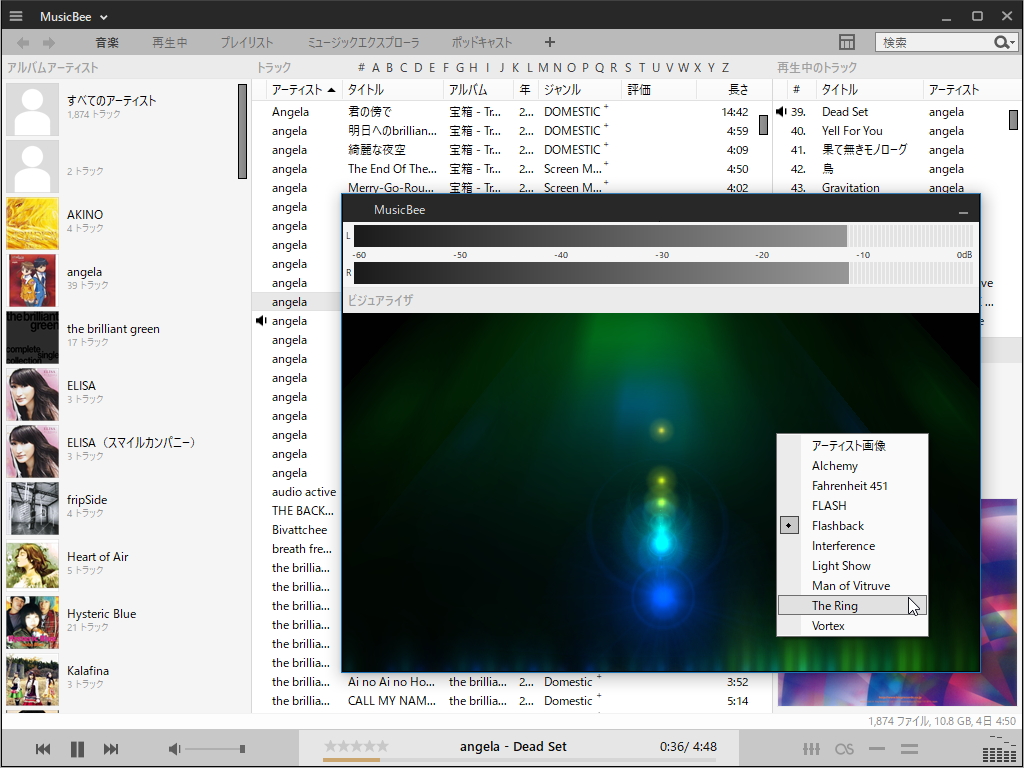Jump to letter M in alphabet bar
1024x768 pixels.
point(543,67)
